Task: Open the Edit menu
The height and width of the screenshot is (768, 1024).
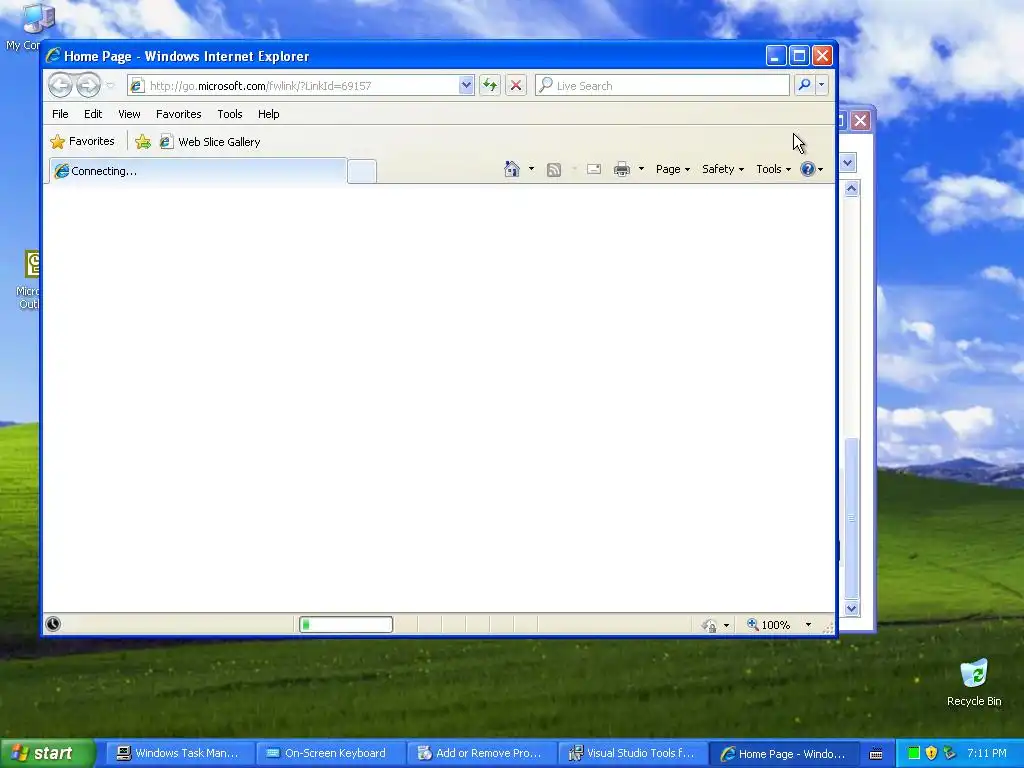Action: tap(93, 114)
